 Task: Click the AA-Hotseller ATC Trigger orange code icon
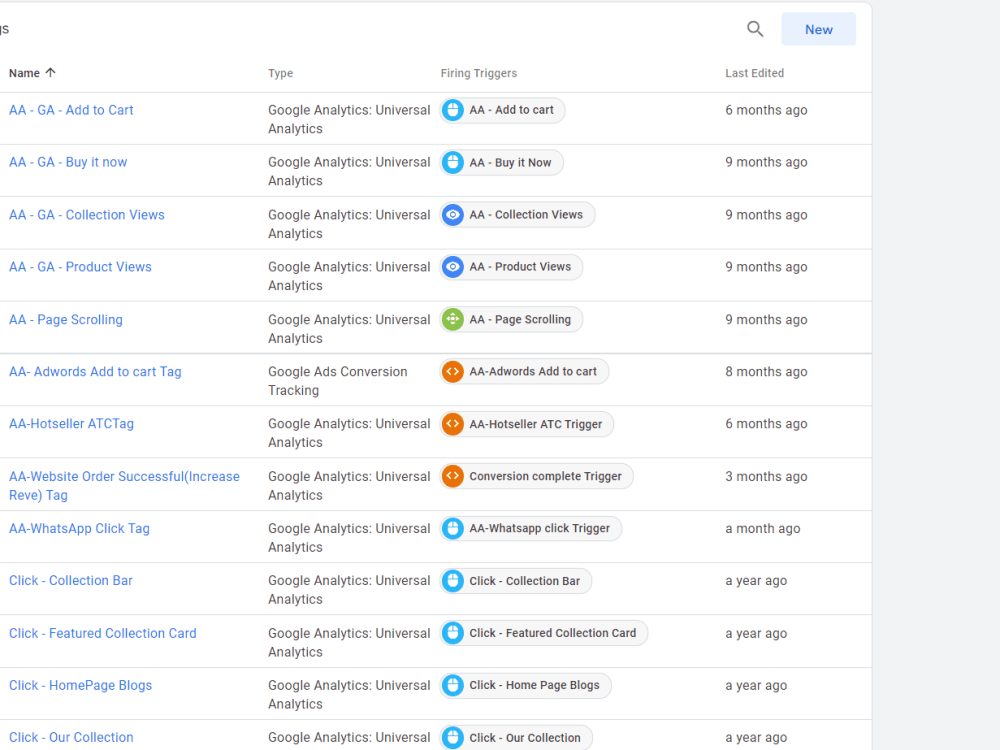[x=453, y=423]
